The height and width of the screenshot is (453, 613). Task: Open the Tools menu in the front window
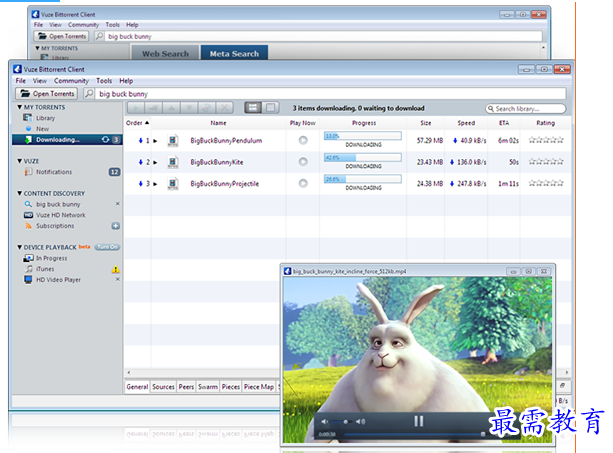[x=104, y=81]
